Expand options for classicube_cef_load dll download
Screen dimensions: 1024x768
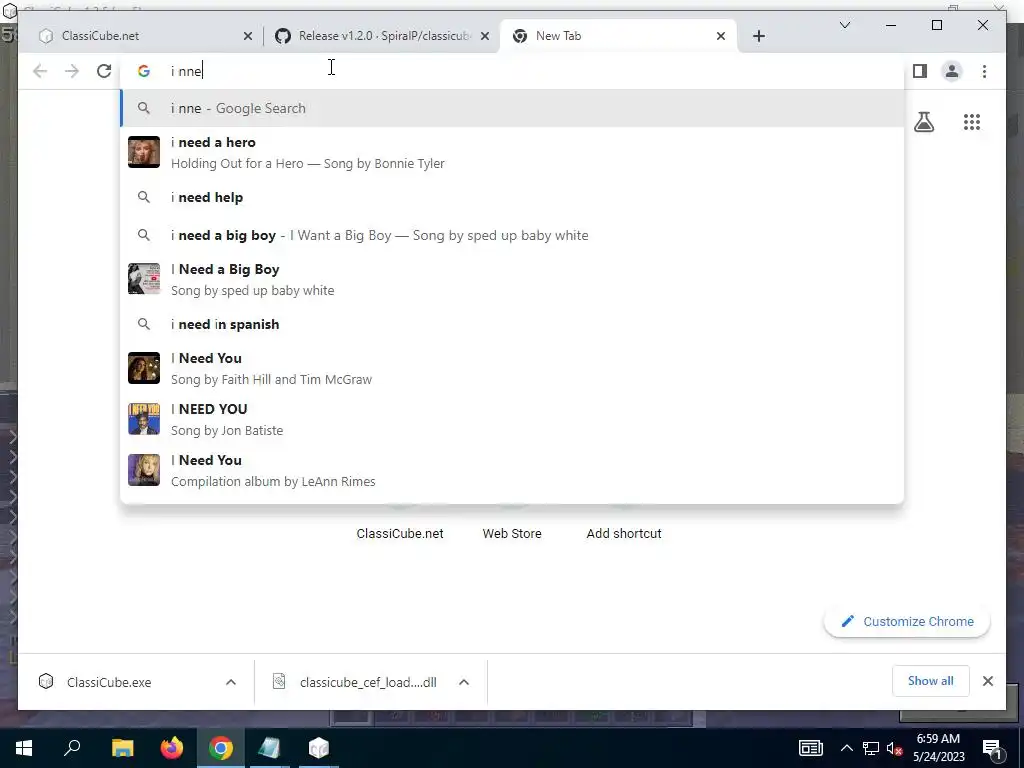pyautogui.click(x=464, y=682)
